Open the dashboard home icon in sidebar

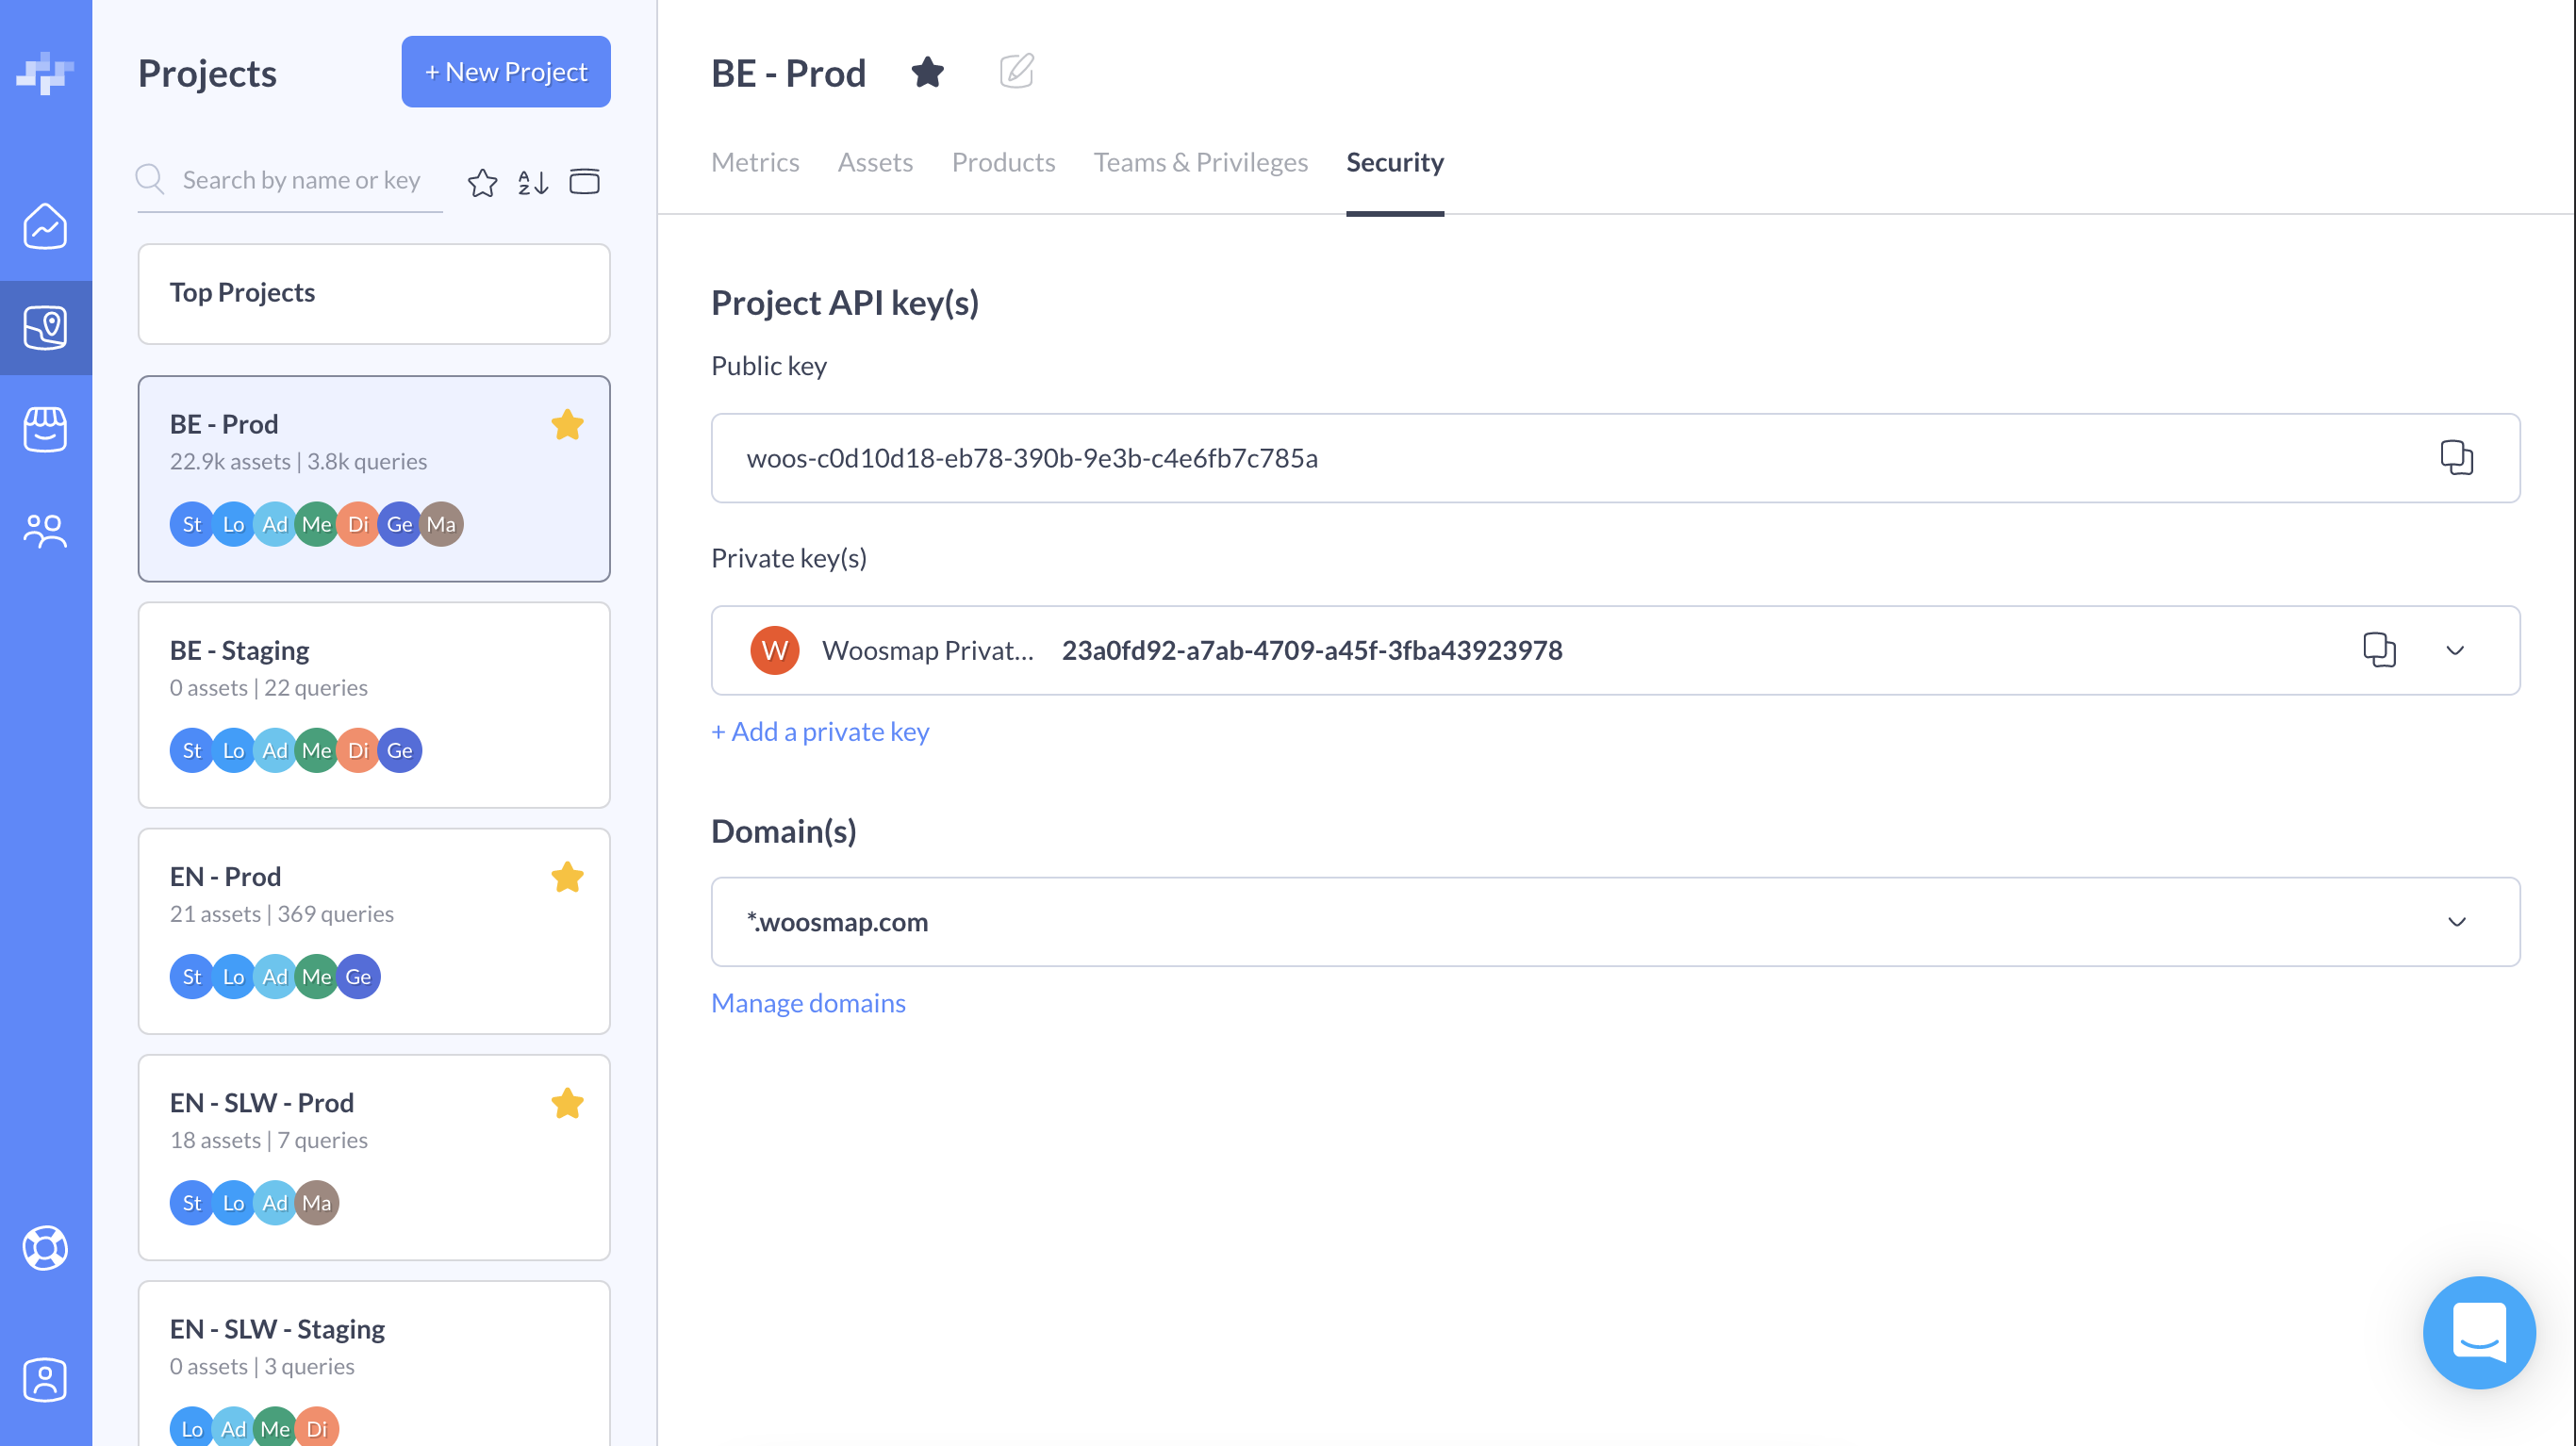click(x=45, y=227)
